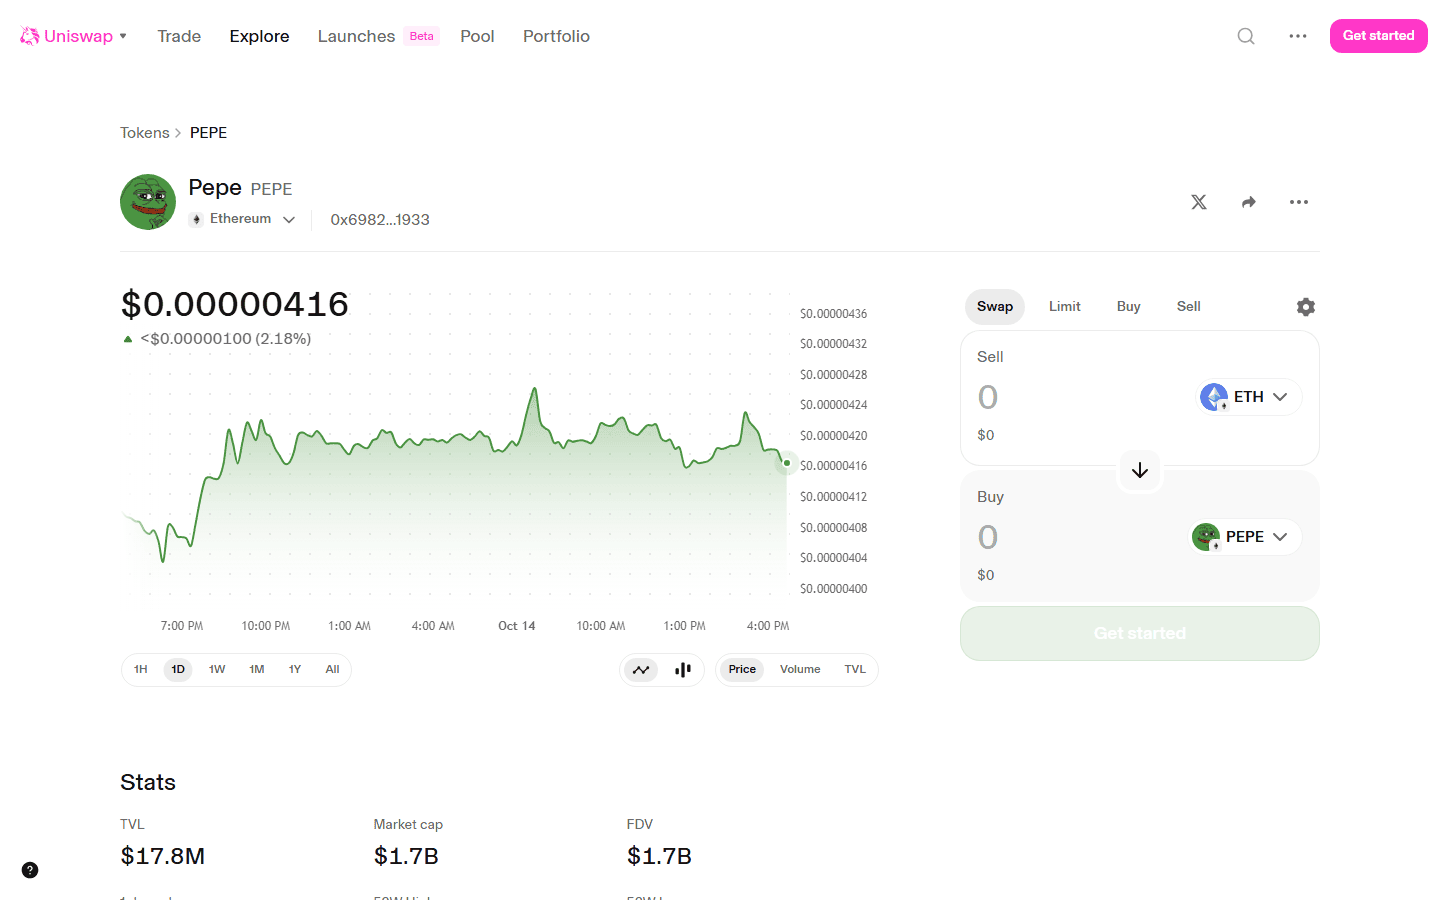Click the Ethereum network icon

[197, 219]
